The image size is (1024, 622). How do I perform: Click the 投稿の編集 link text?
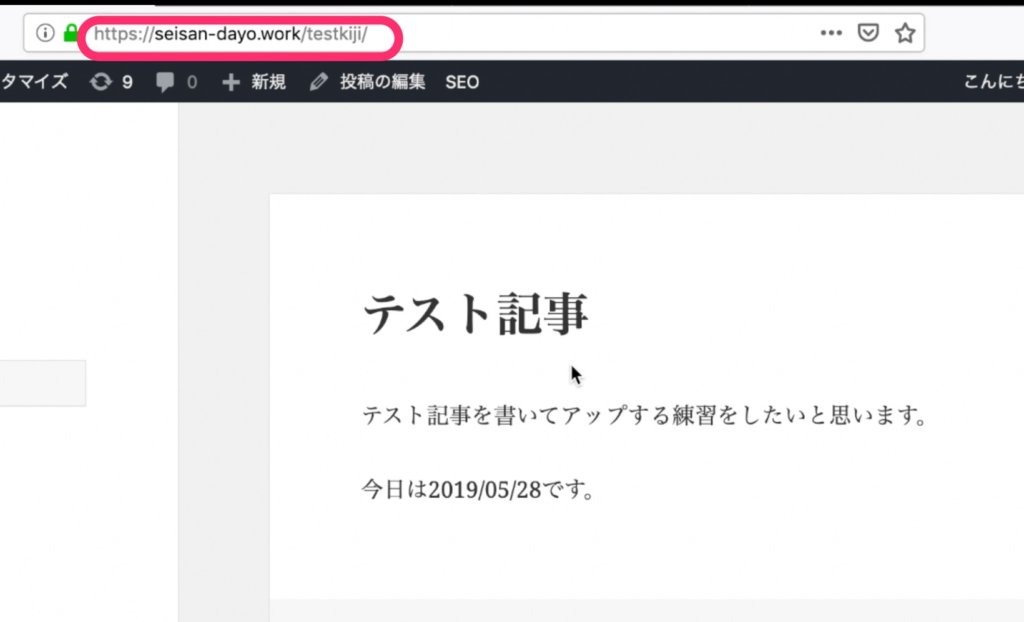[382, 82]
